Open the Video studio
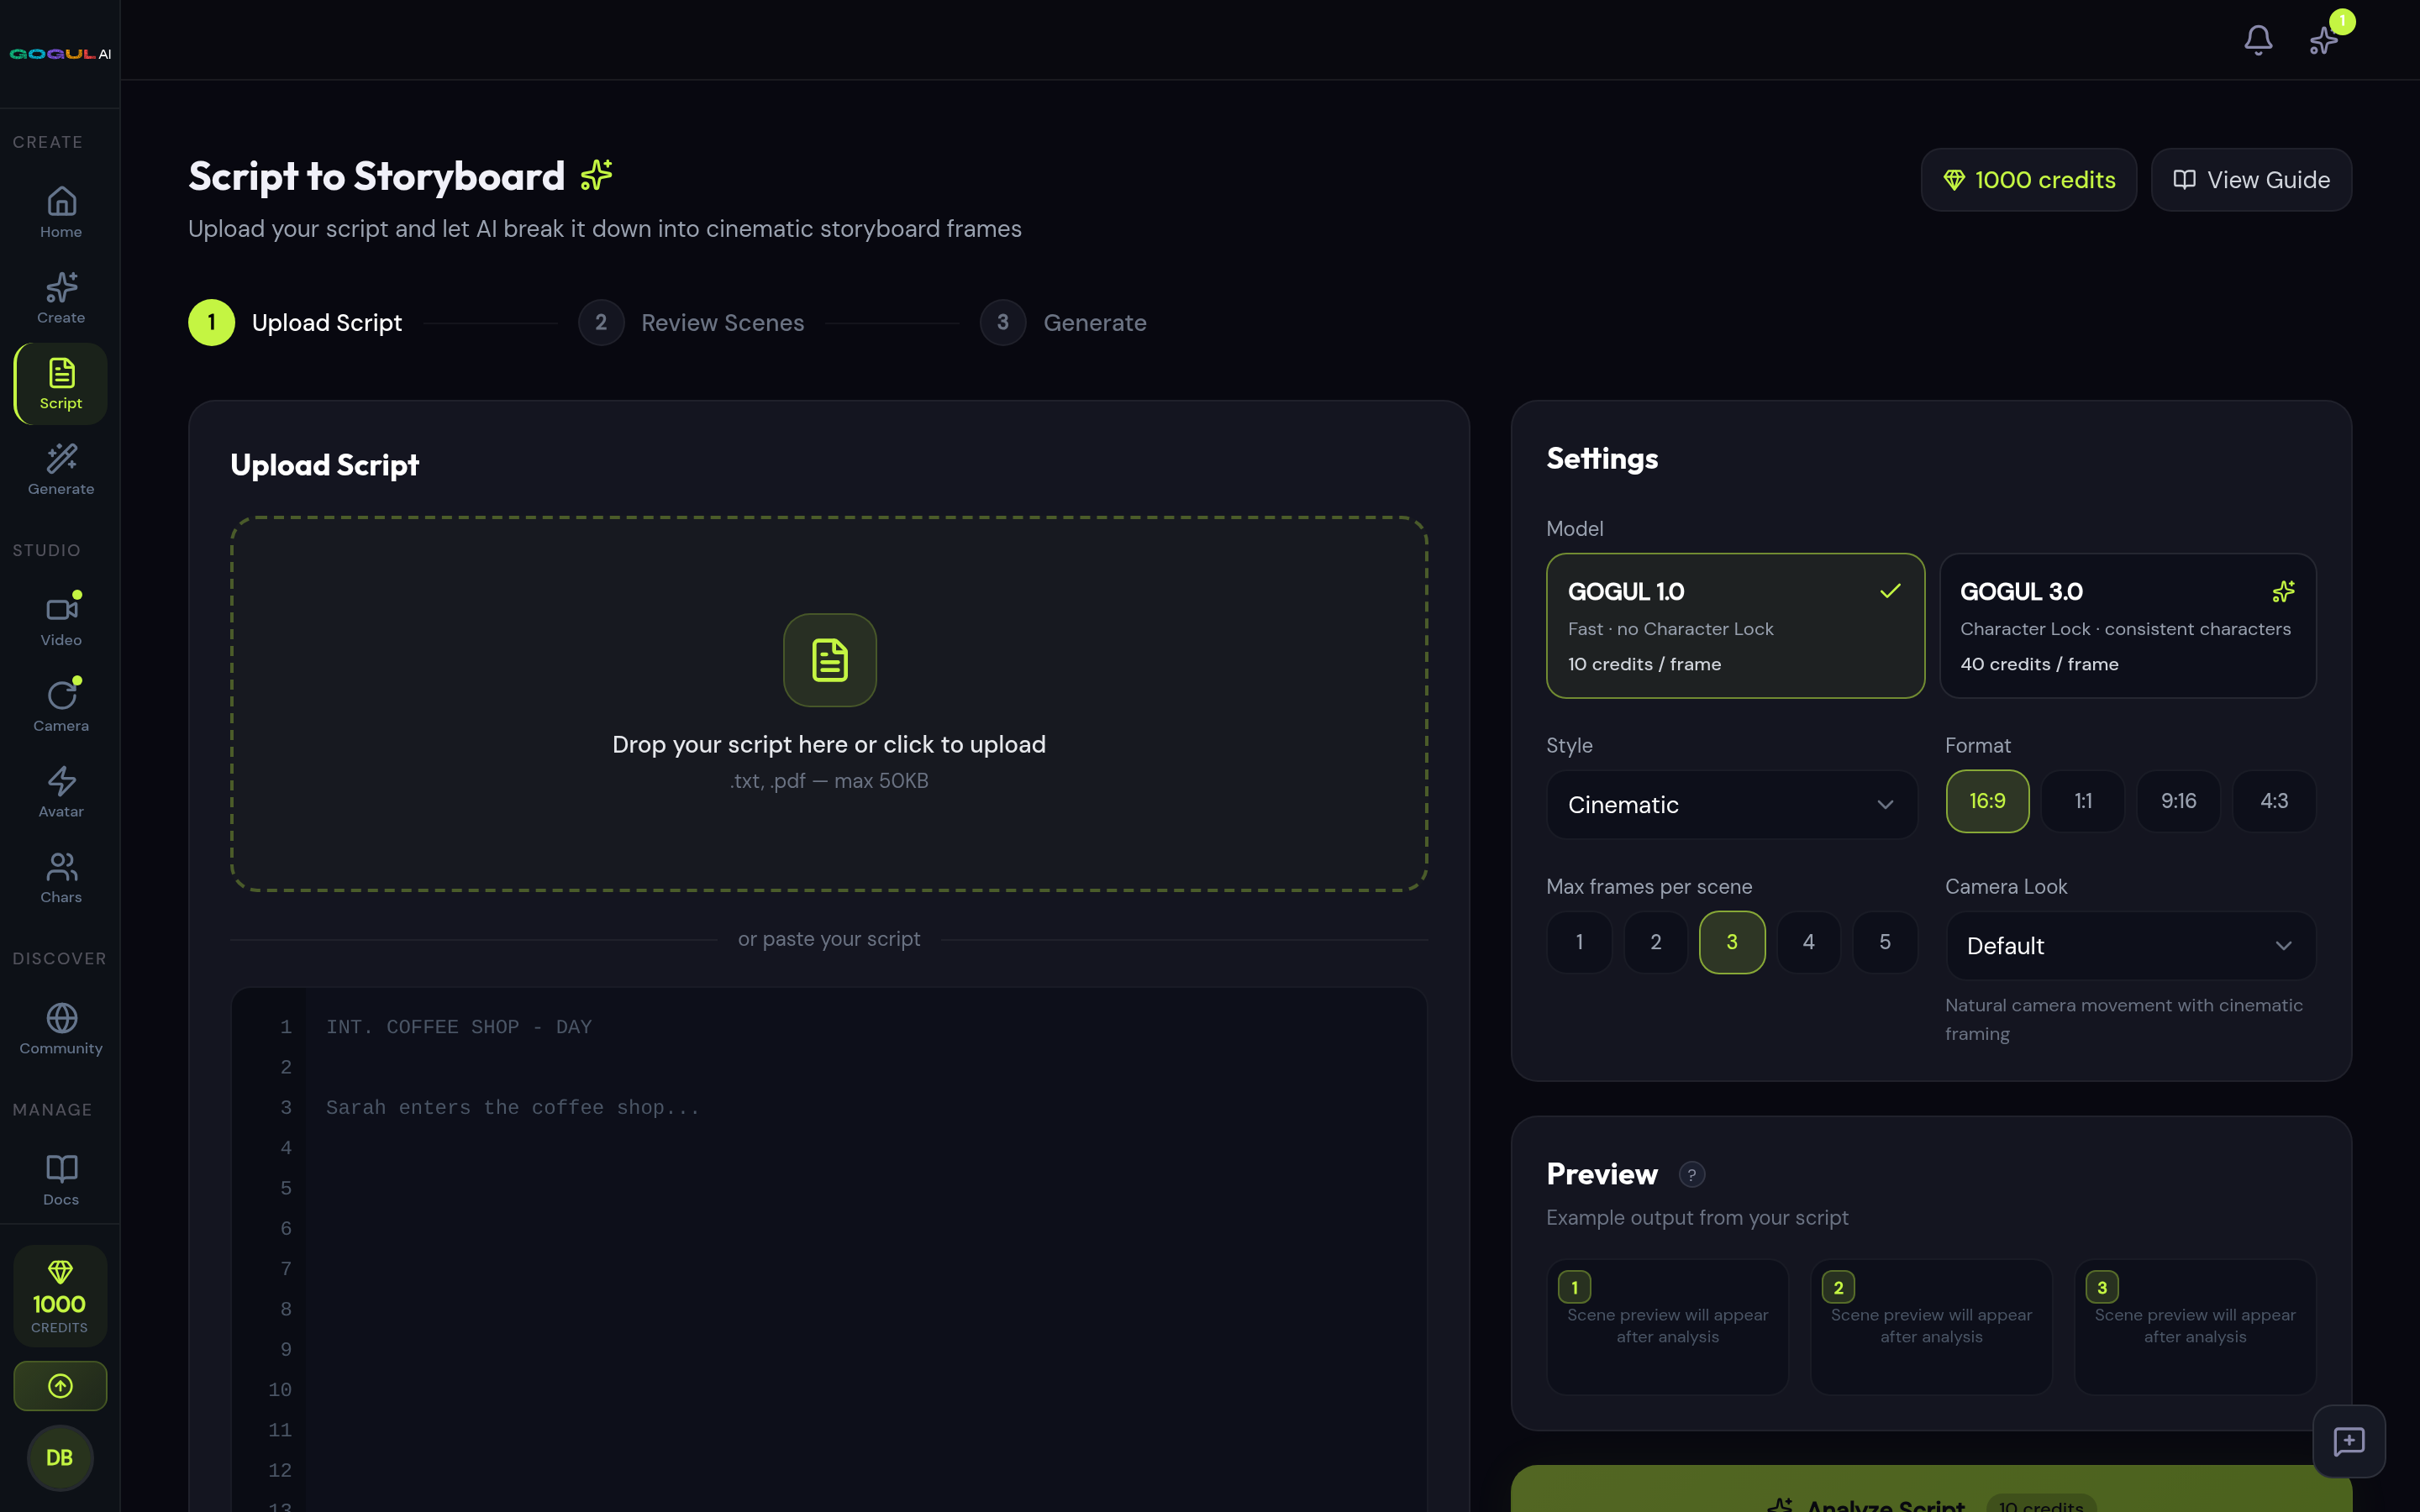The image size is (2420, 1512). point(61,621)
